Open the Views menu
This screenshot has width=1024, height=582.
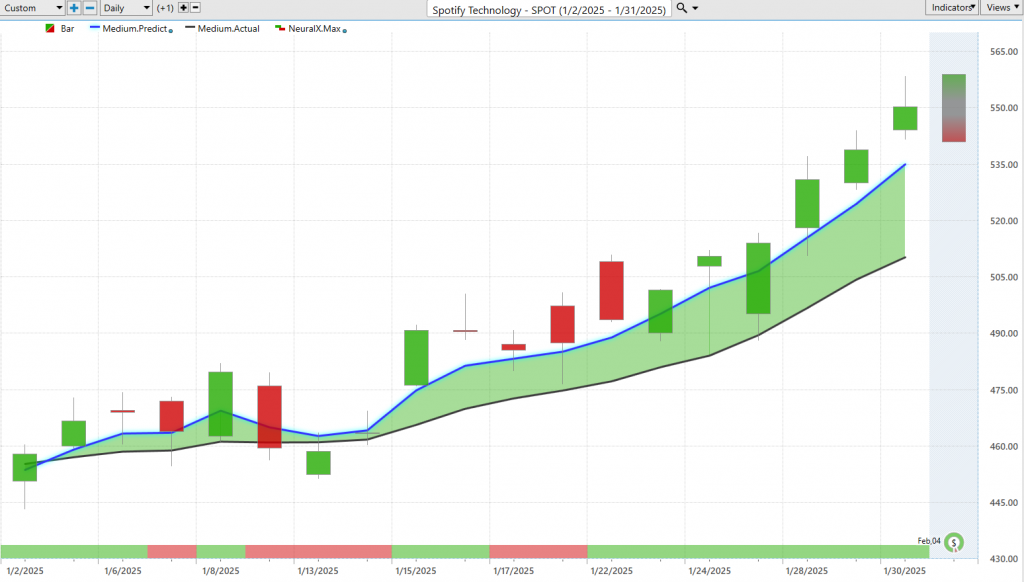point(1000,8)
